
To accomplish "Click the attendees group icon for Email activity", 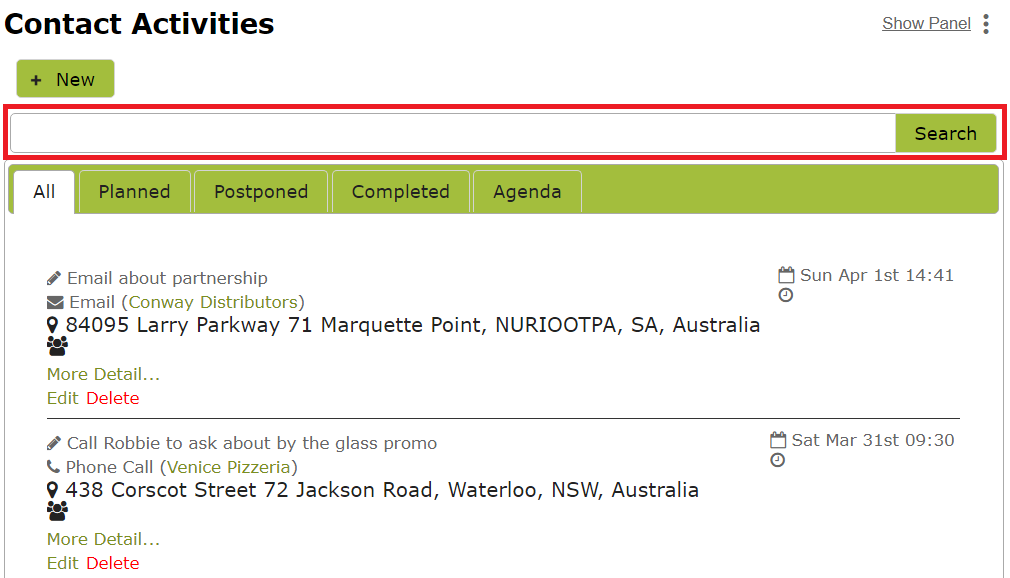I will [x=57, y=347].
